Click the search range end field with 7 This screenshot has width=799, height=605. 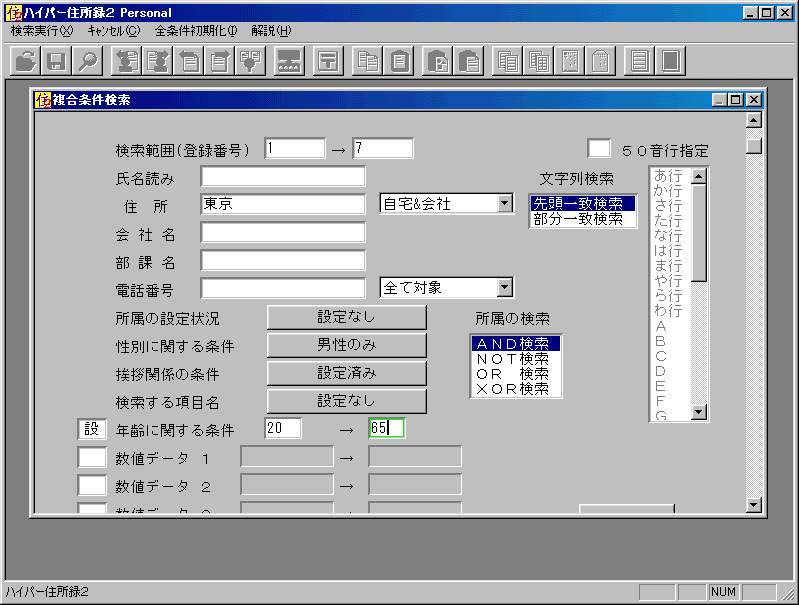383,148
